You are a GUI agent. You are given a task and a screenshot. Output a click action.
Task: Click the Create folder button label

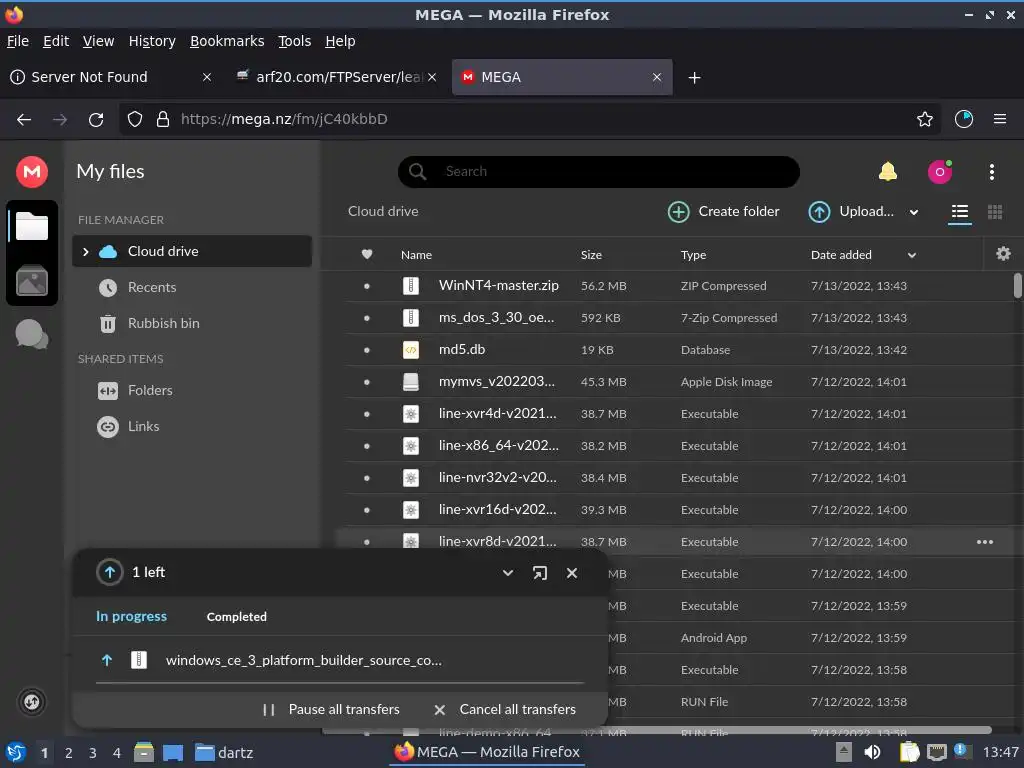(739, 212)
